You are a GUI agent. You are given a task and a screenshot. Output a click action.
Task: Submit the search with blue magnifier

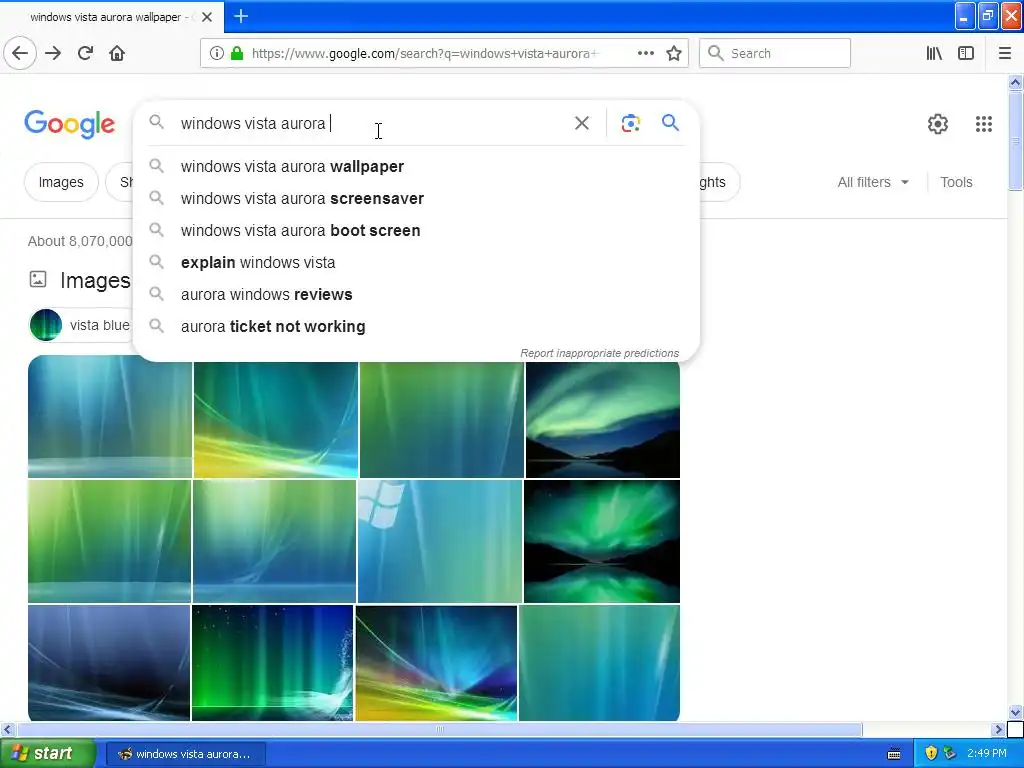670,123
